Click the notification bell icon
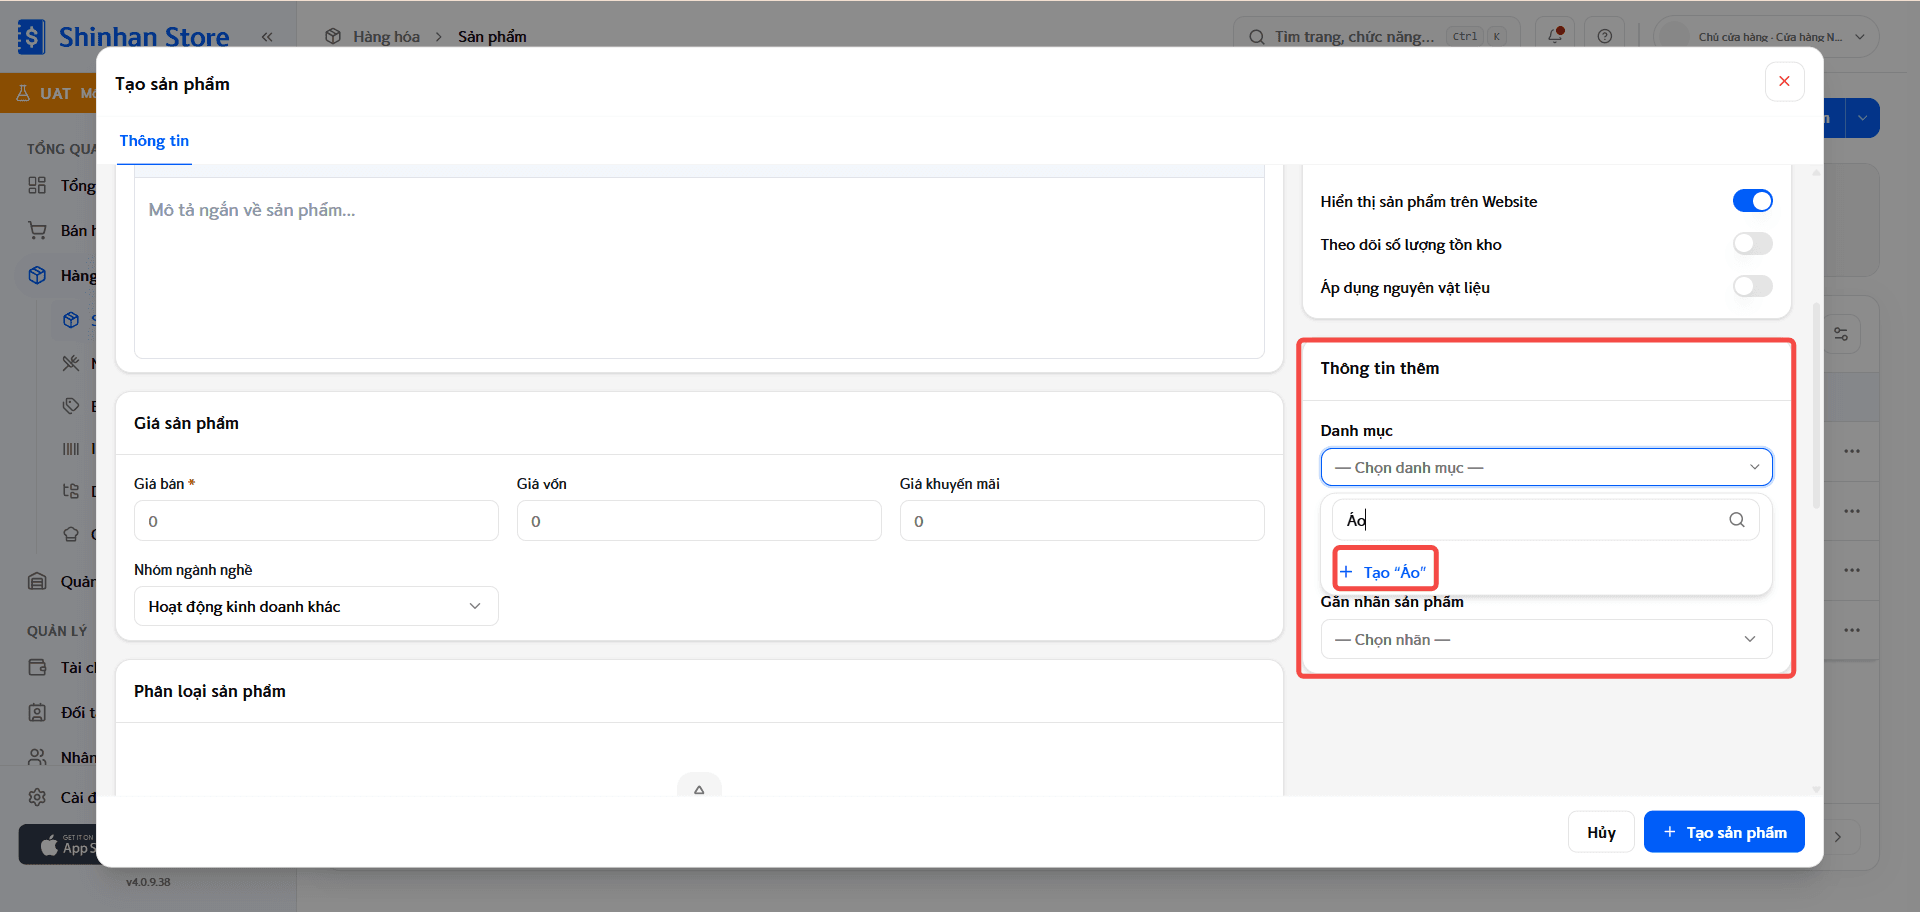This screenshot has height=912, width=1920. pos(1555,36)
